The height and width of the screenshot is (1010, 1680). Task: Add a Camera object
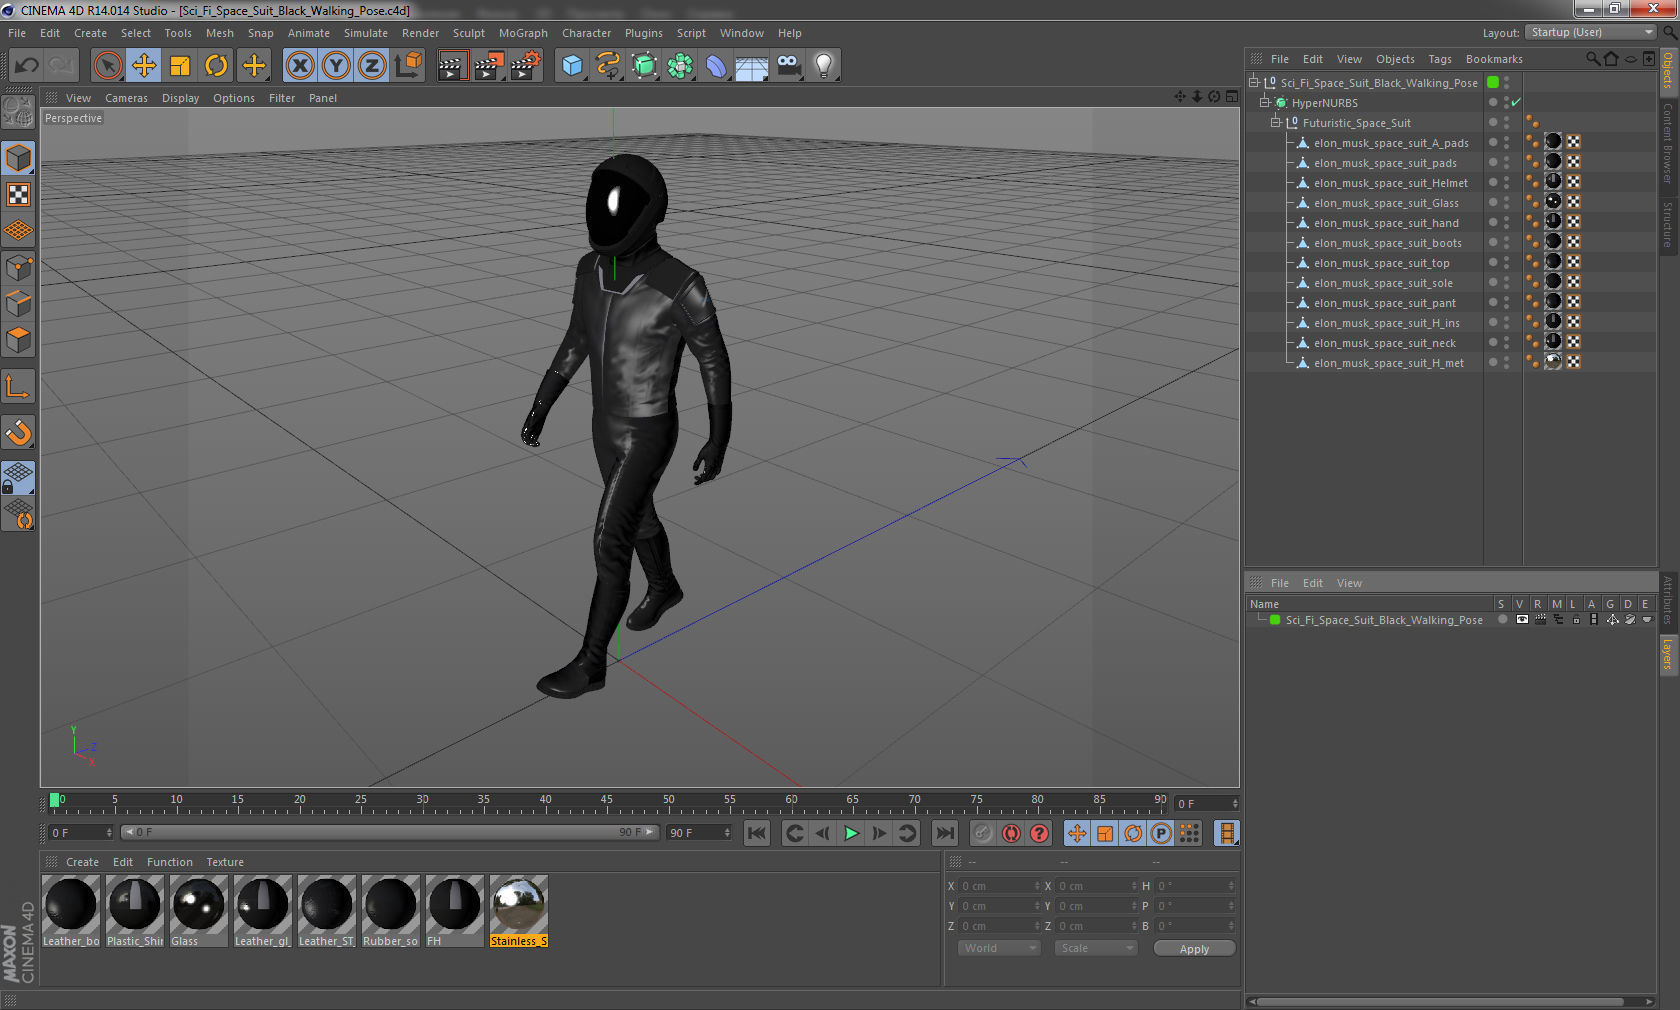pos(788,66)
